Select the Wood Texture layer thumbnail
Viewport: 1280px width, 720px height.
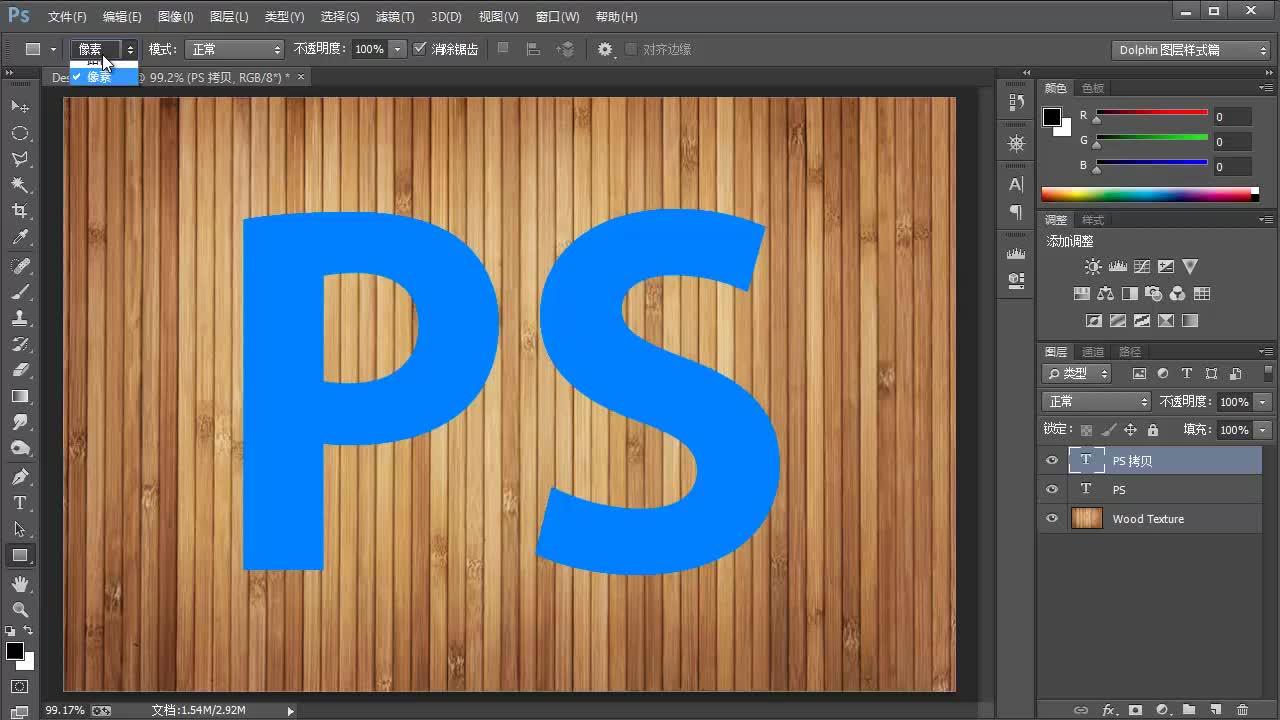1086,518
